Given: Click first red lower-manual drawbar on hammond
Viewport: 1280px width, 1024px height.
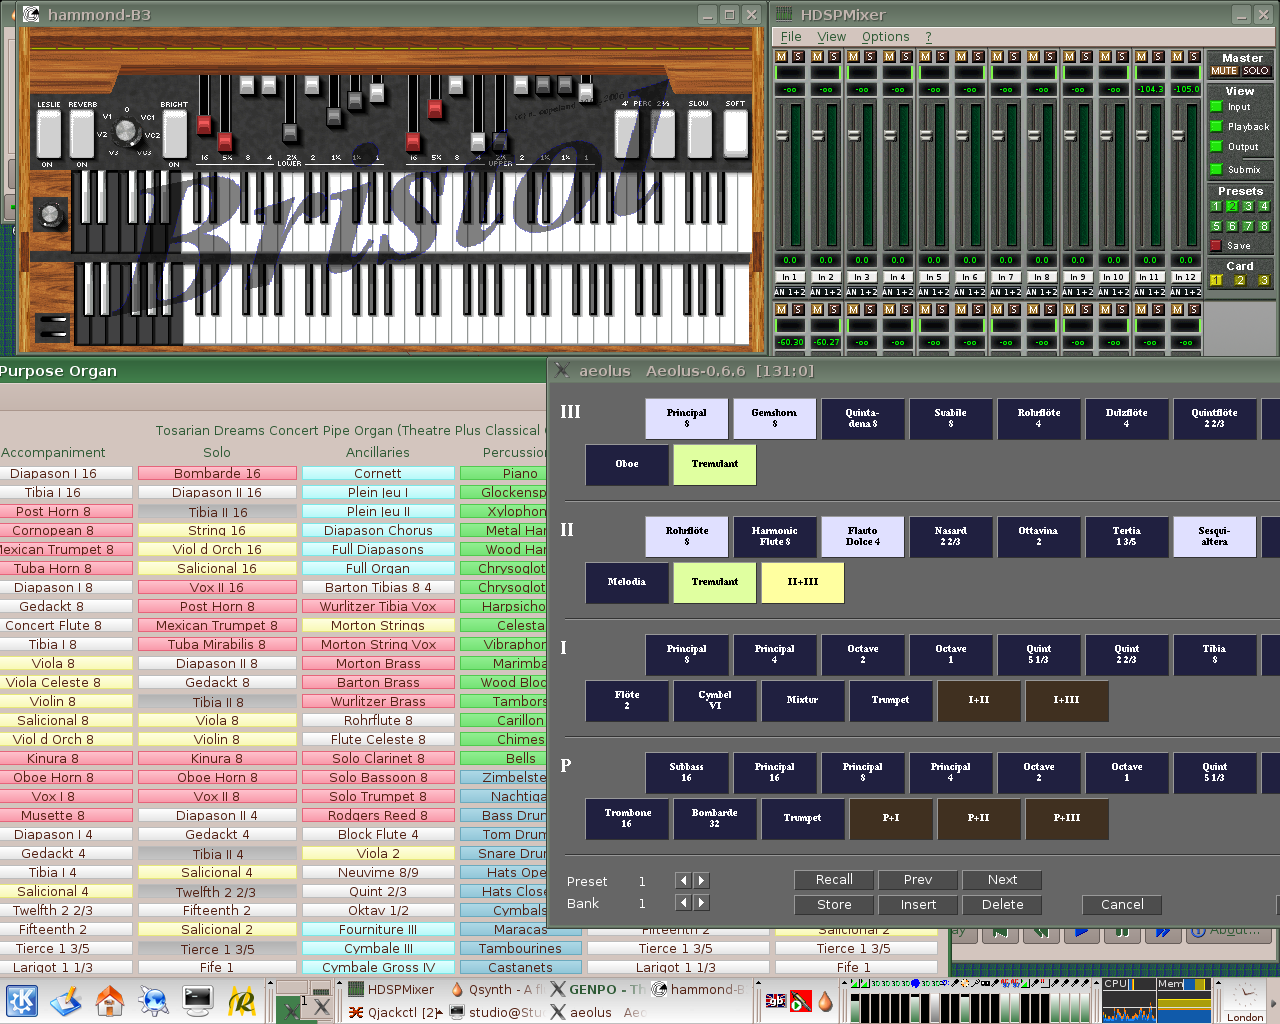Looking at the screenshot, I should coord(205,124).
